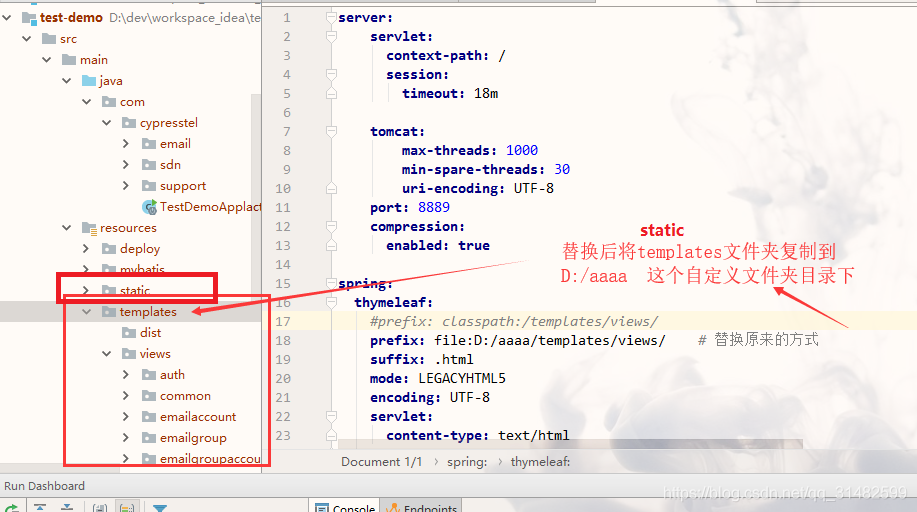Click the project tree vertical scrollbar

(x=256, y=200)
